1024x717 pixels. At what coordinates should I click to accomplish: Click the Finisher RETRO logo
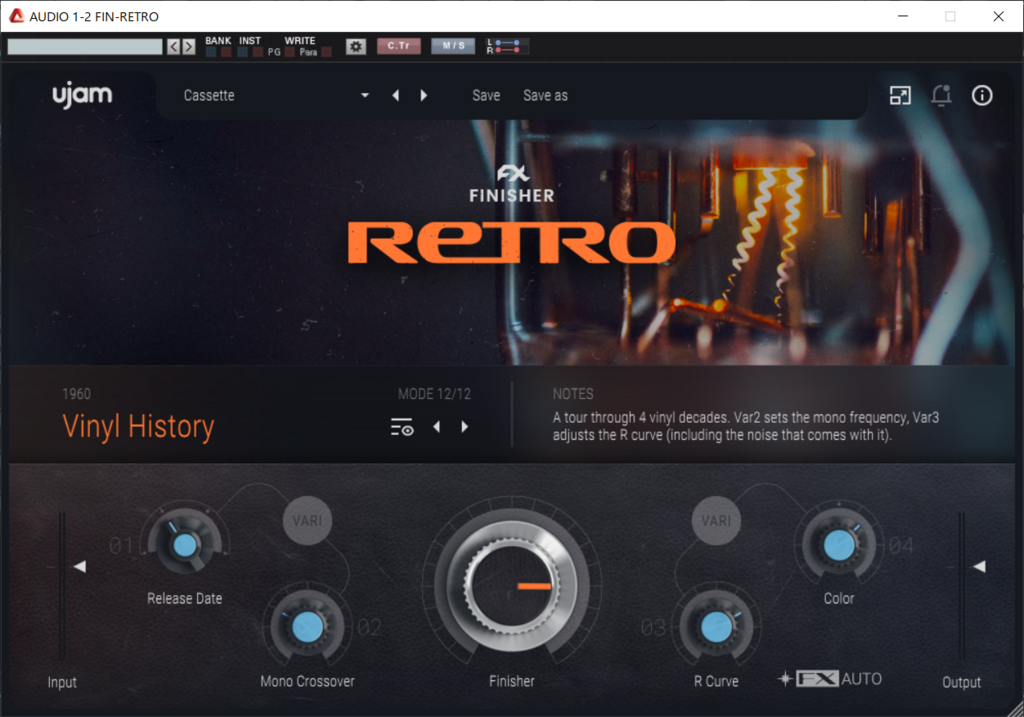[511, 216]
